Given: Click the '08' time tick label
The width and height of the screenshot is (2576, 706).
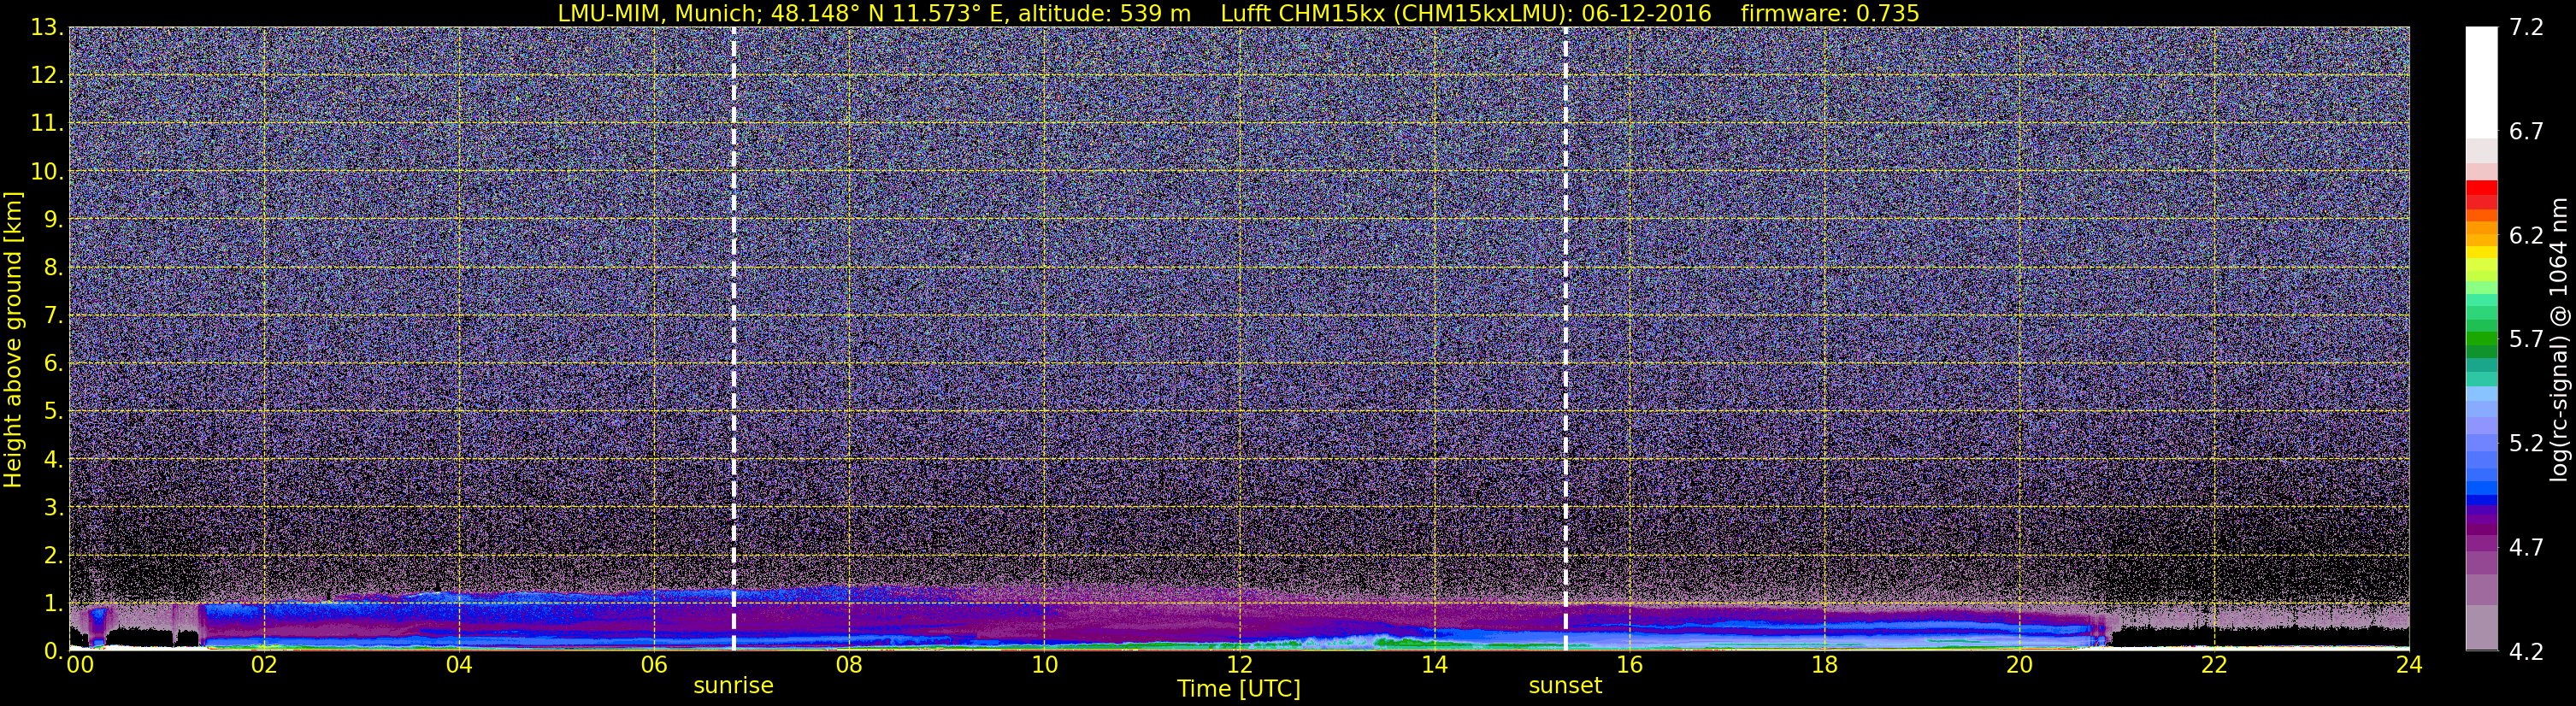Looking at the screenshot, I should [849, 665].
